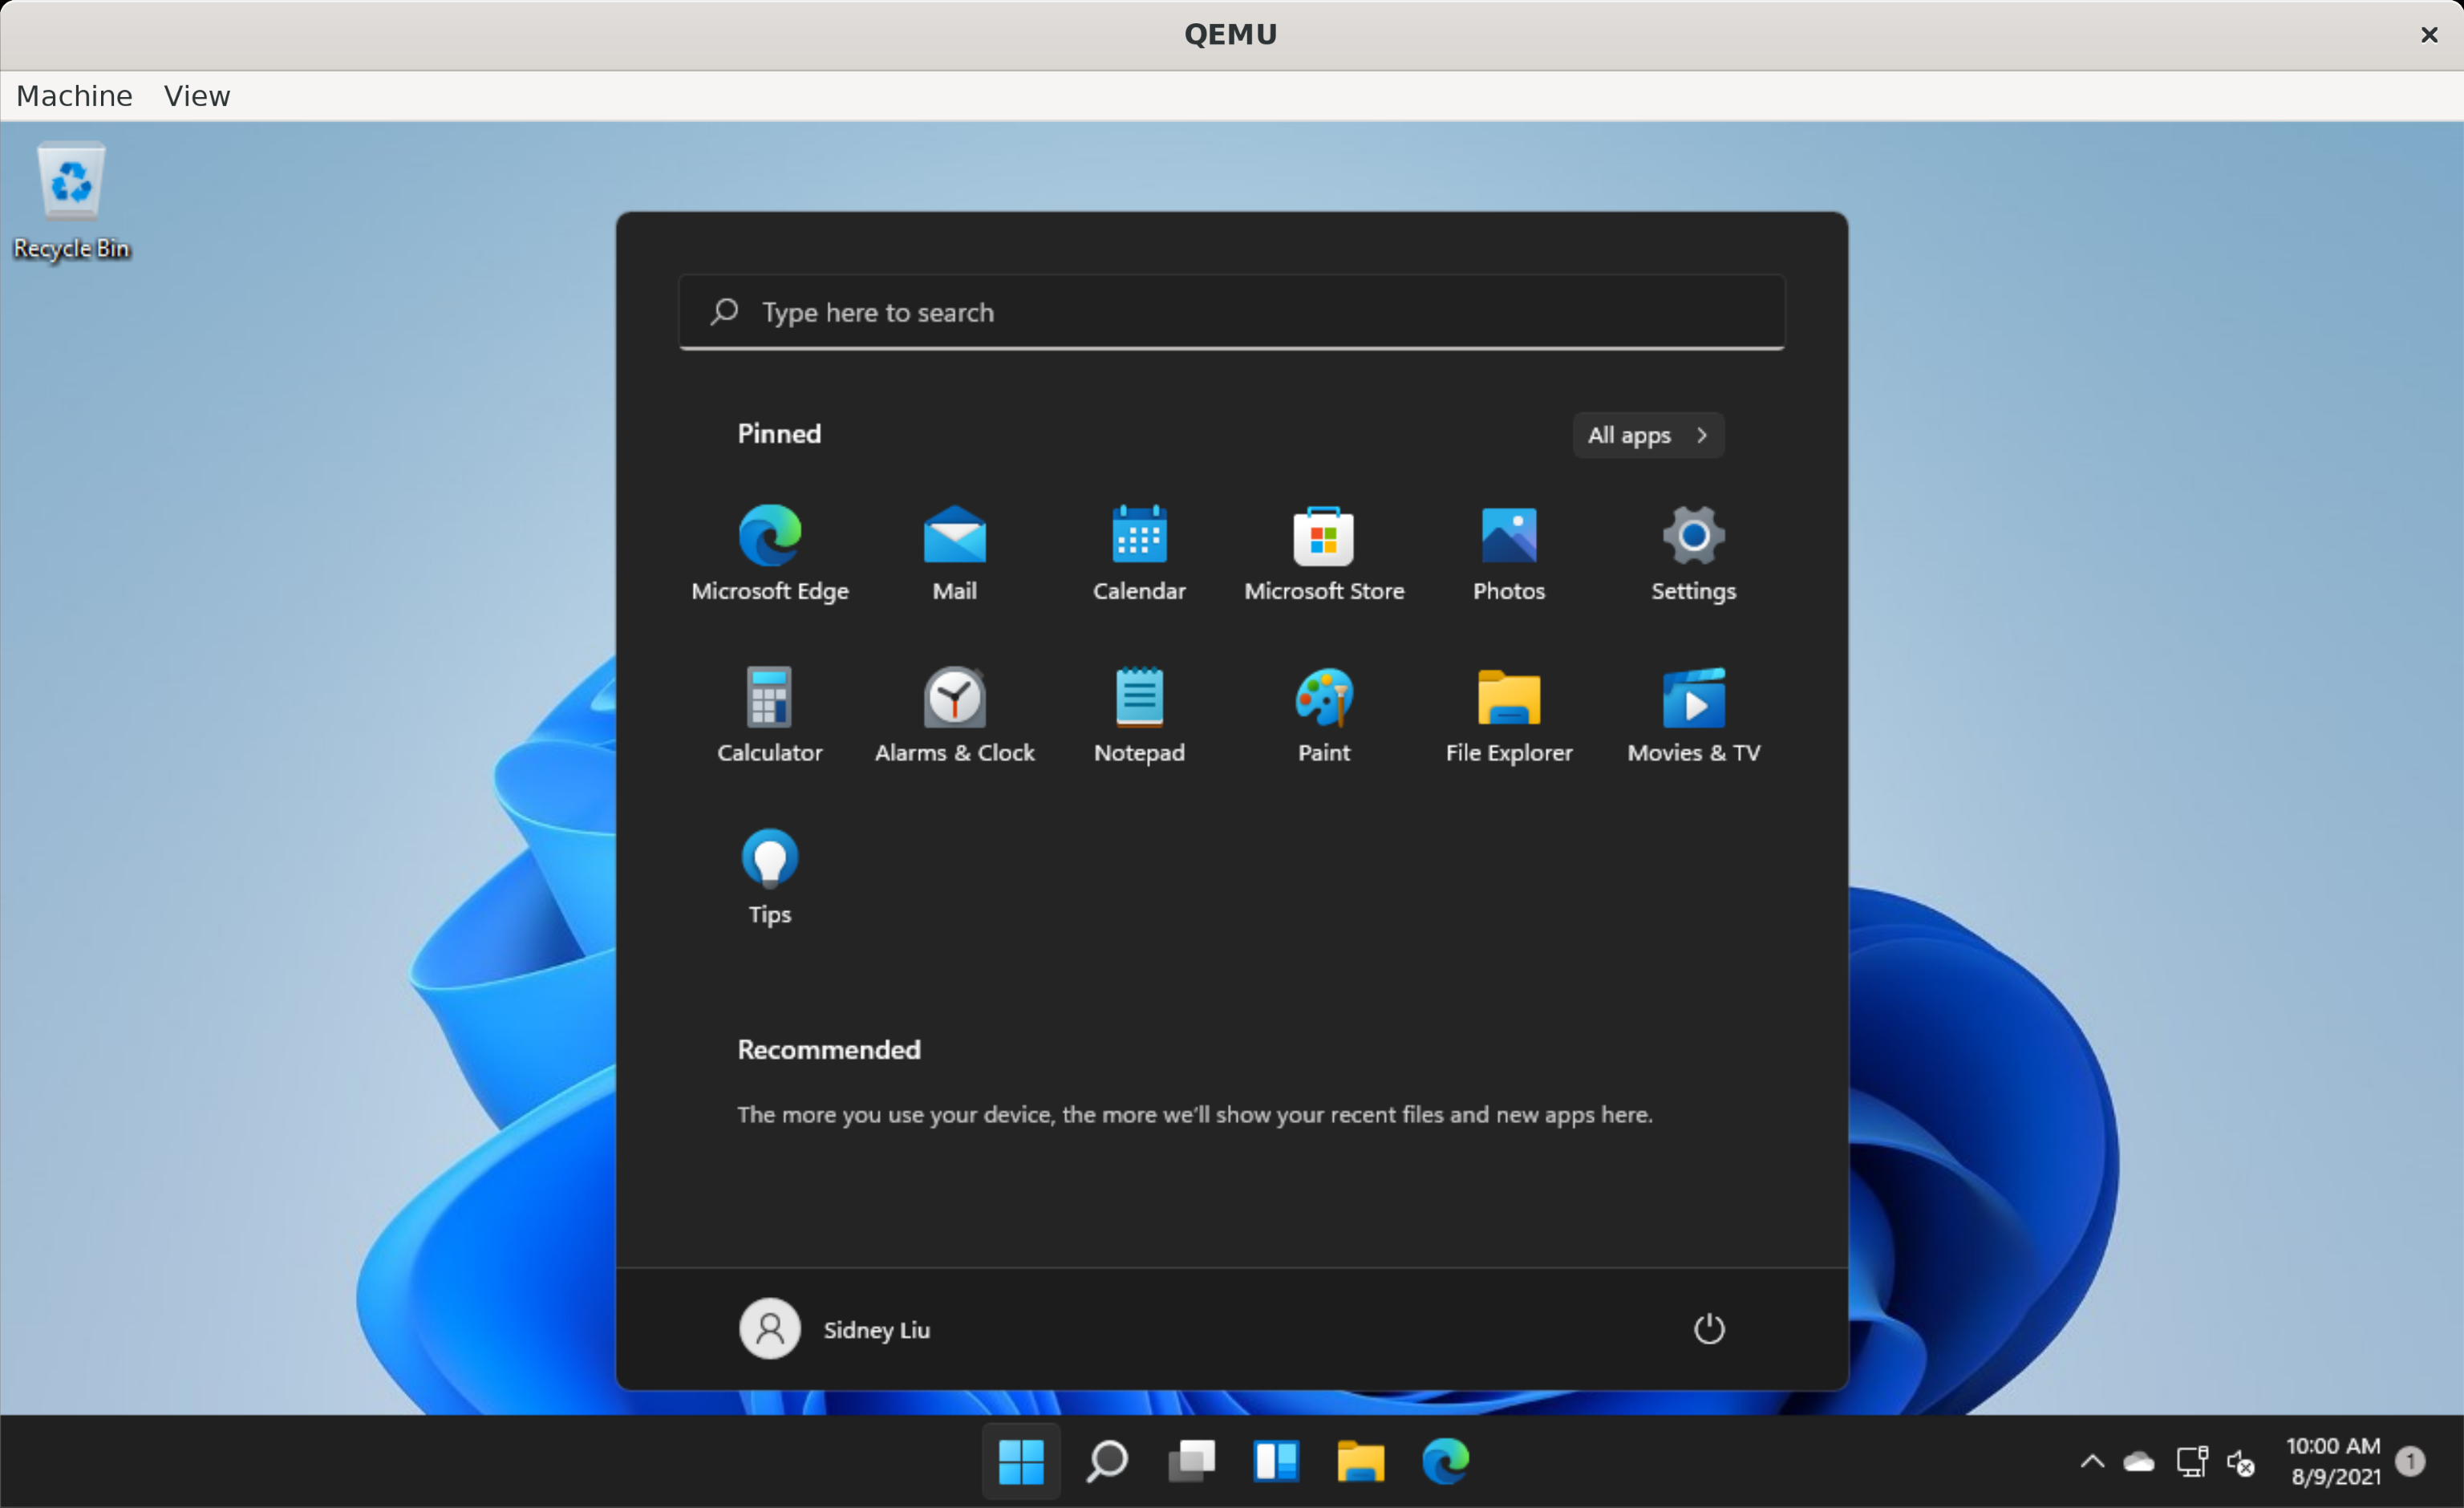
Task: Open the QEMU View menu
Action: pos(197,96)
